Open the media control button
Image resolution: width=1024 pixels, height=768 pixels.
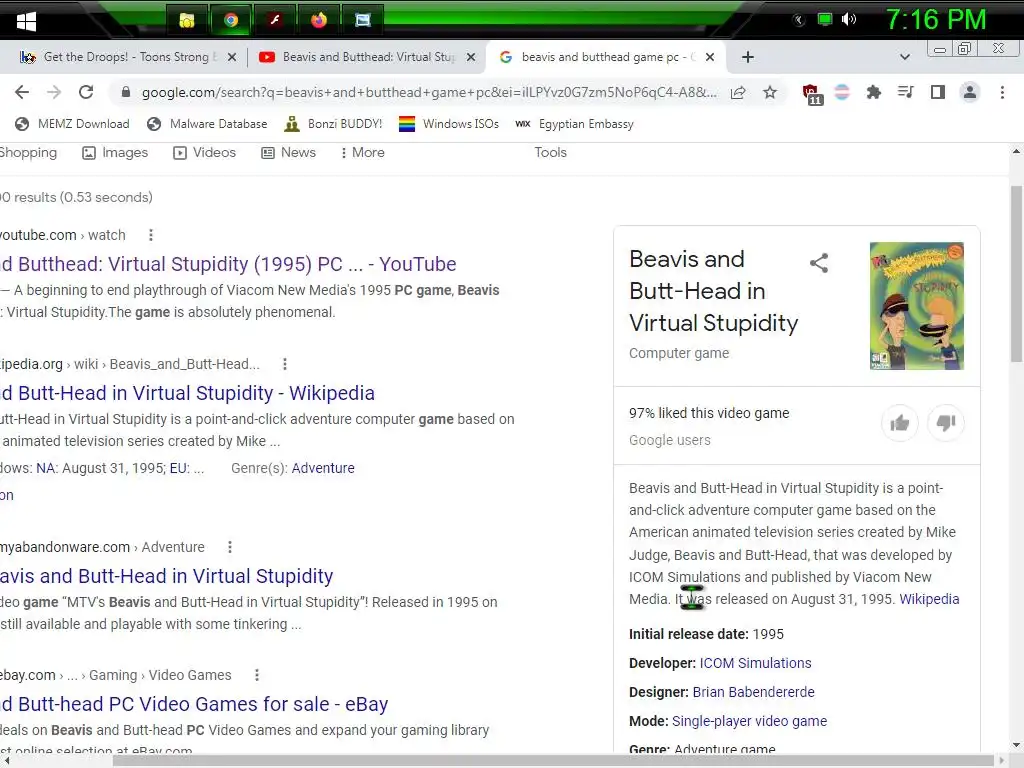point(905,92)
